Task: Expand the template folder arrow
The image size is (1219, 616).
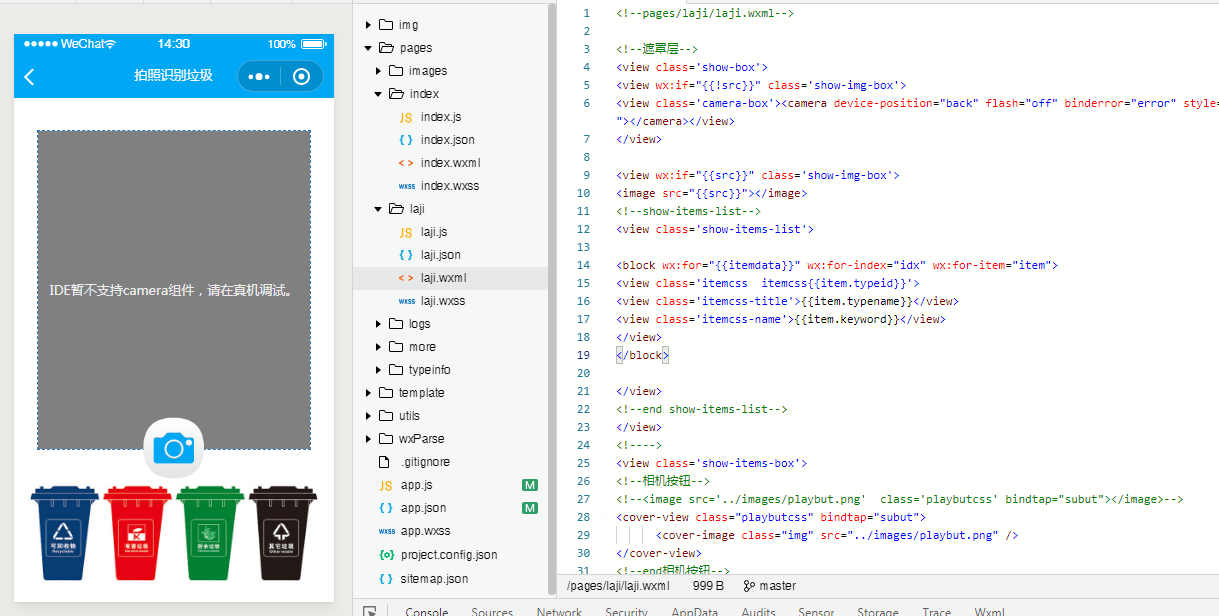Action: coord(369,393)
